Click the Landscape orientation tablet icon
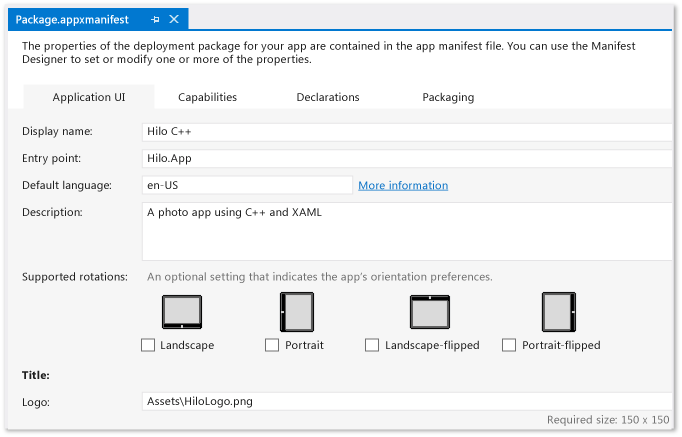The width and height of the screenshot is (682, 437). pyautogui.click(x=182, y=312)
